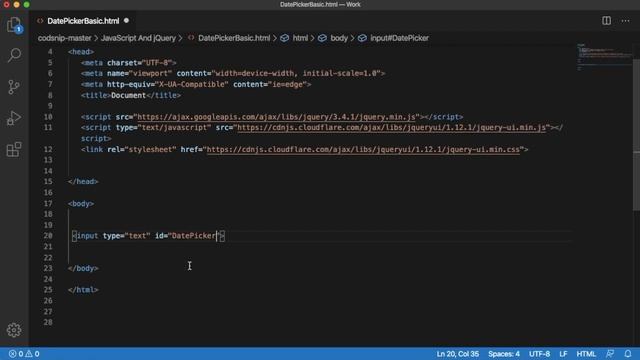
Task: Click the JavaScript And jQuery breadcrumb
Action: click(x=138, y=38)
